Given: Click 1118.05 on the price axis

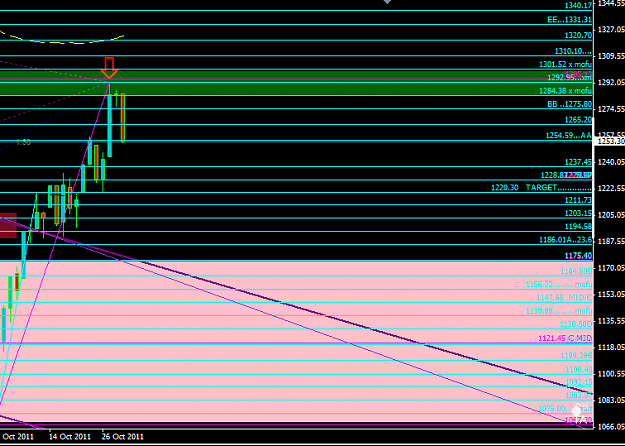Looking at the screenshot, I should coord(611,347).
